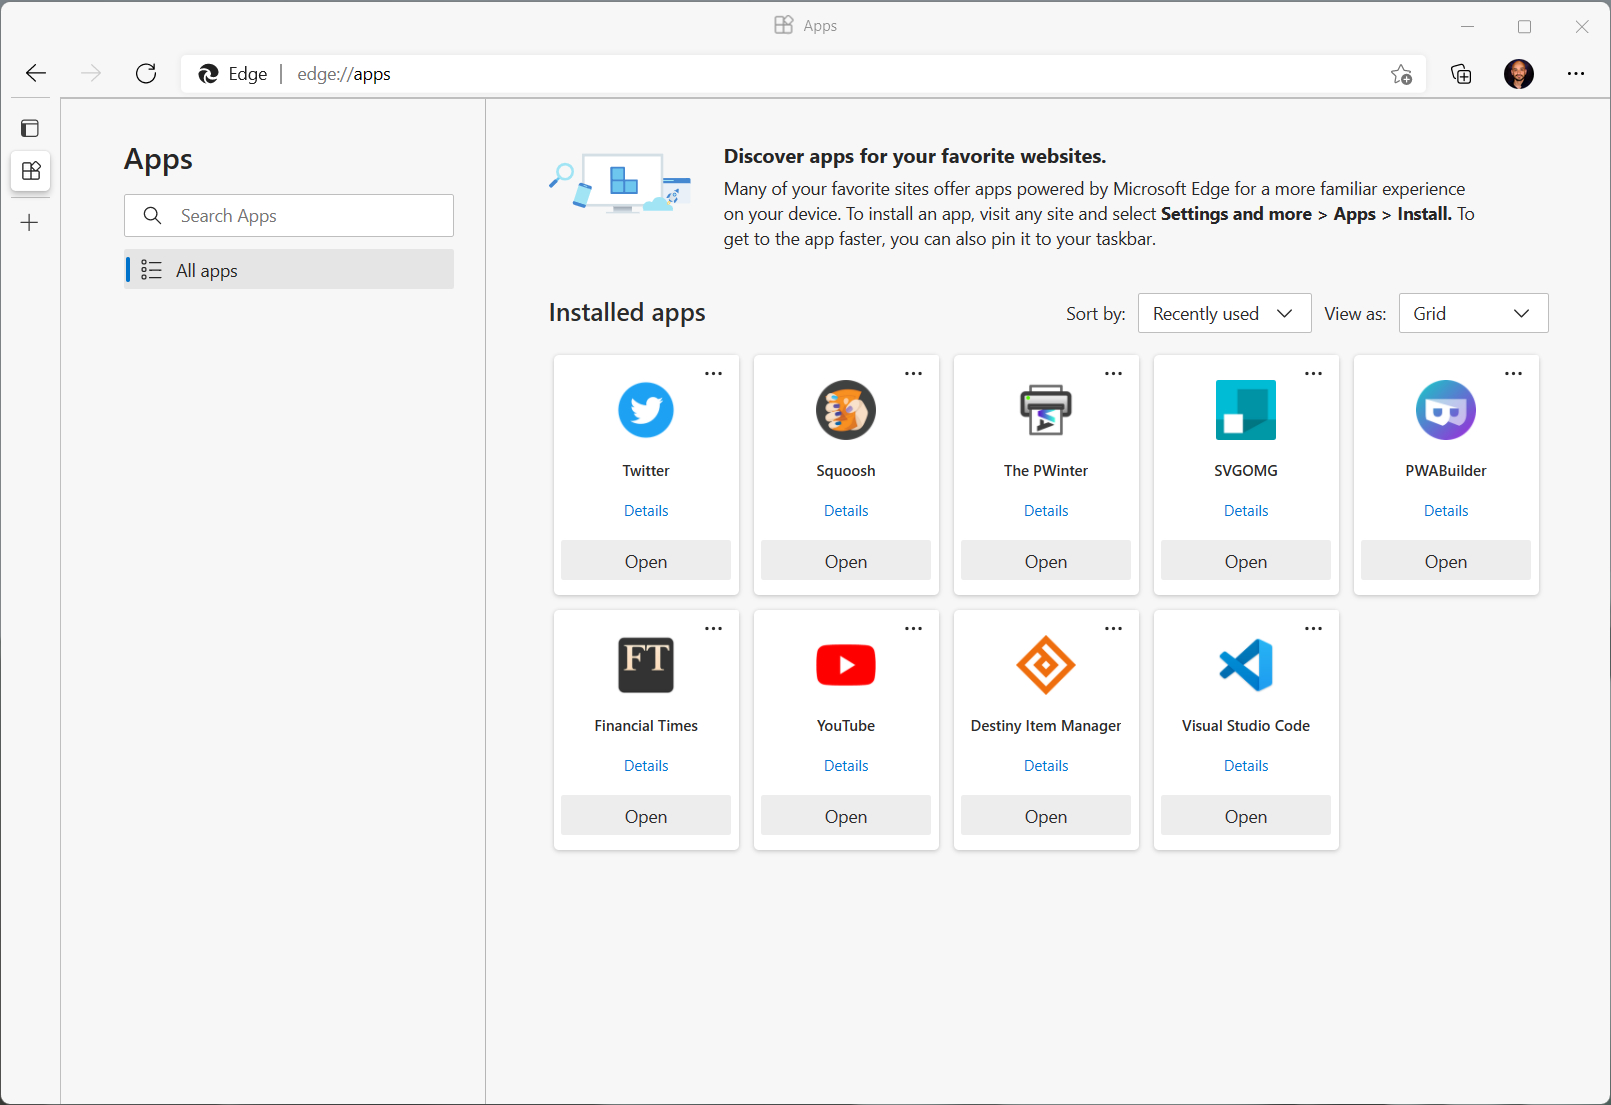Viewport: 1611px width, 1105px height.
Task: Click the Financial Times FT icon
Action: 645,665
